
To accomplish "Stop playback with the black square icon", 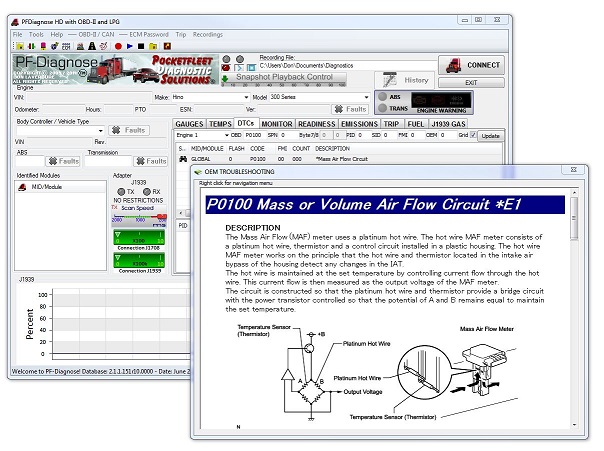I will coord(141,46).
